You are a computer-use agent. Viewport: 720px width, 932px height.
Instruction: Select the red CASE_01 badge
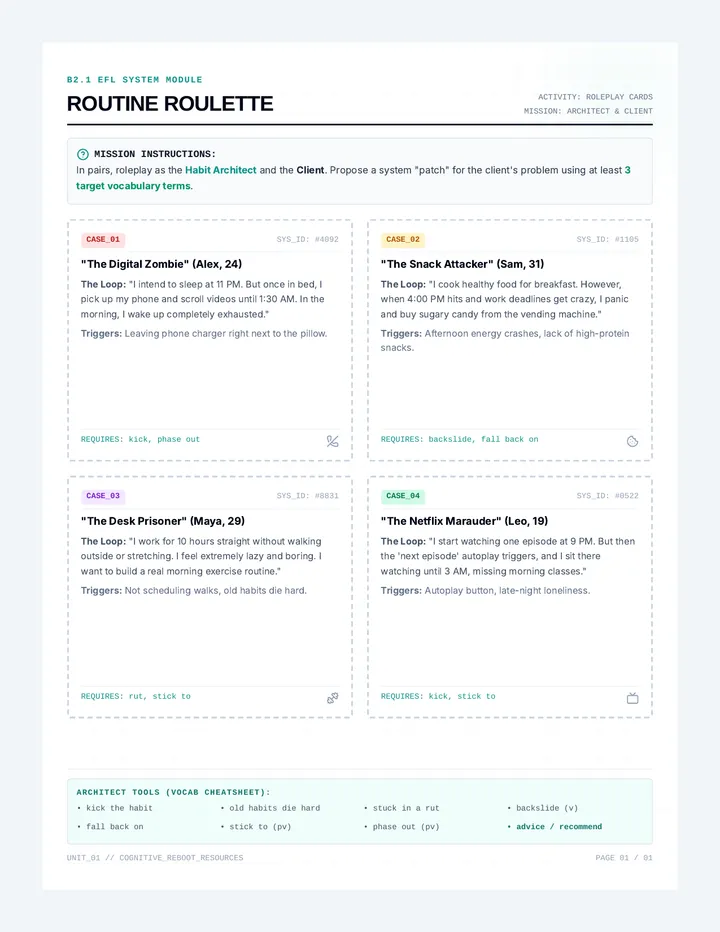coord(103,240)
